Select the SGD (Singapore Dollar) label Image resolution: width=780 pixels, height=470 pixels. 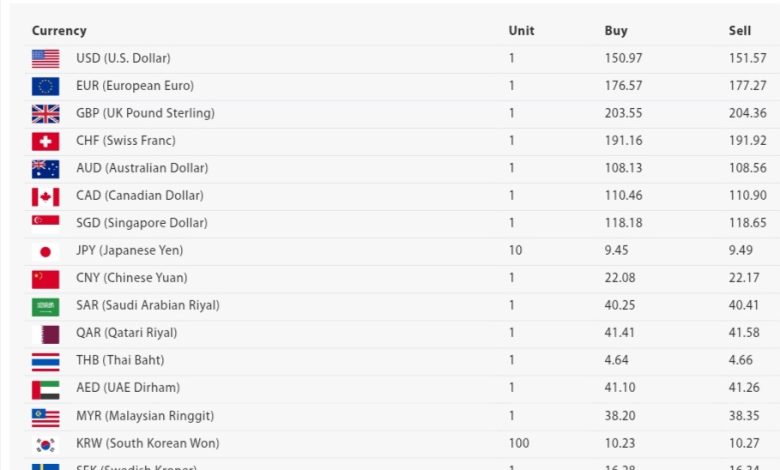[x=142, y=223]
